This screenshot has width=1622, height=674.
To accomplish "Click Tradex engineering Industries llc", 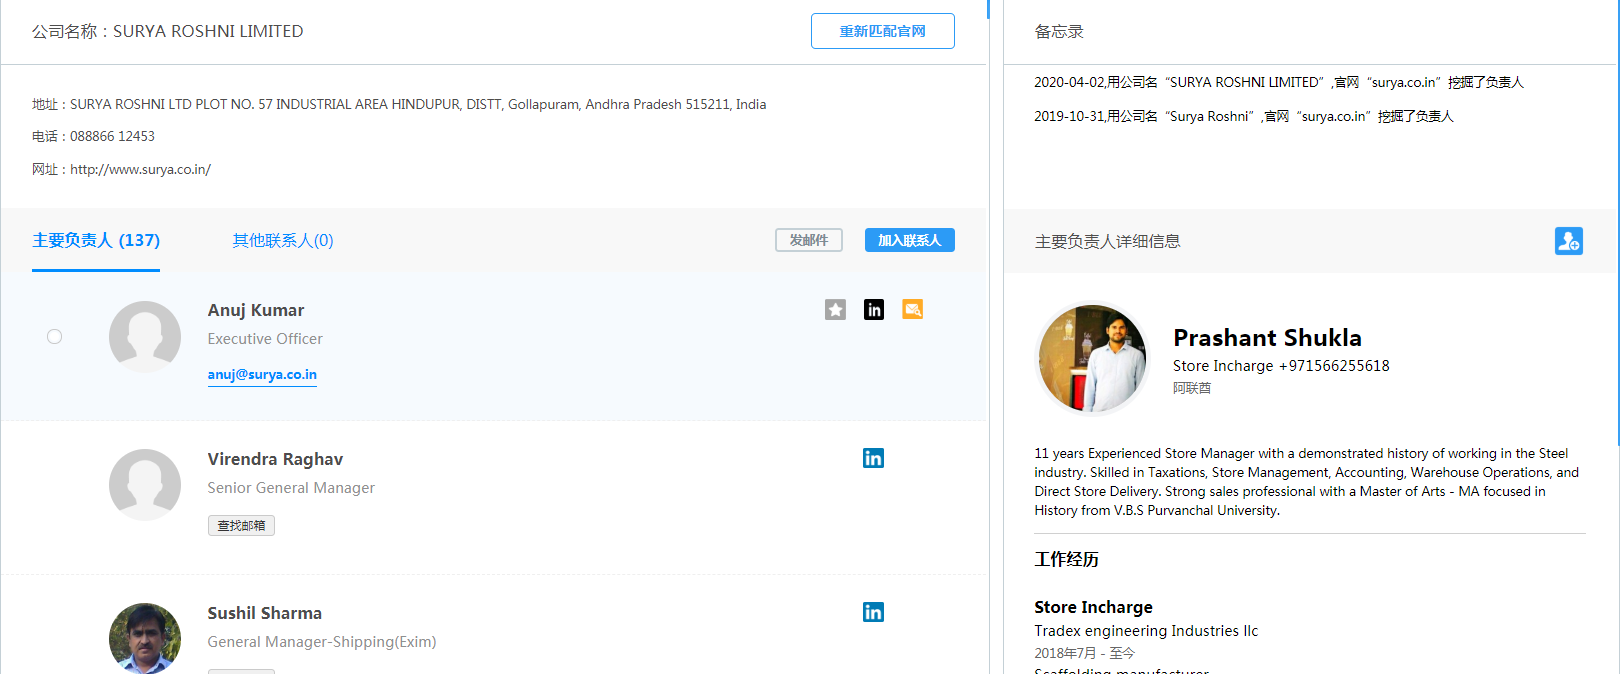I will point(1146,631).
